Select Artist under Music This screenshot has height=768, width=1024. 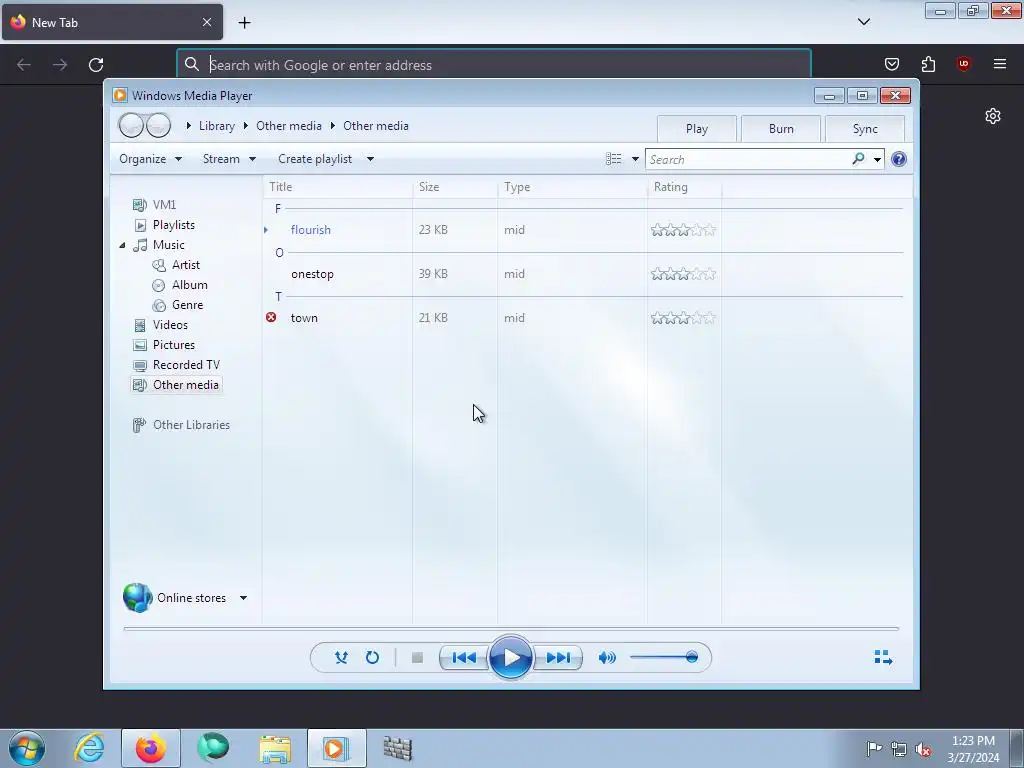point(185,265)
